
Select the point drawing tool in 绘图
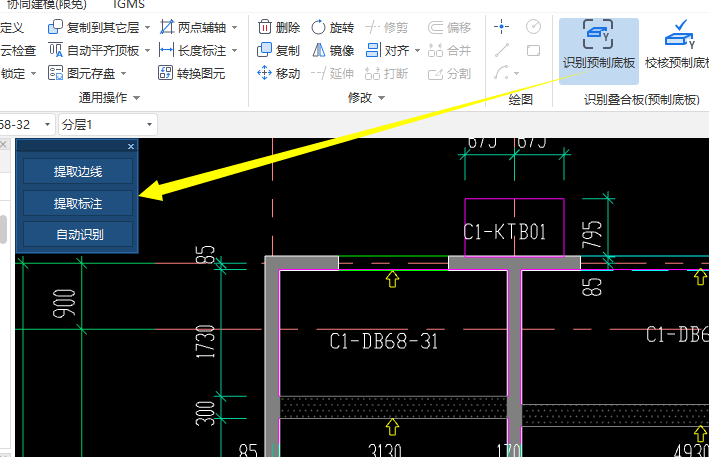pyautogui.click(x=502, y=26)
